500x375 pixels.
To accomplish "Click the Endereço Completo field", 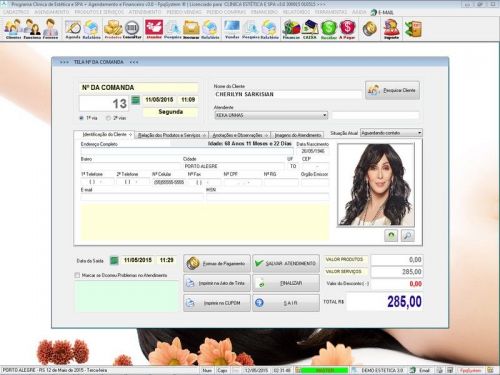I will 187,151.
